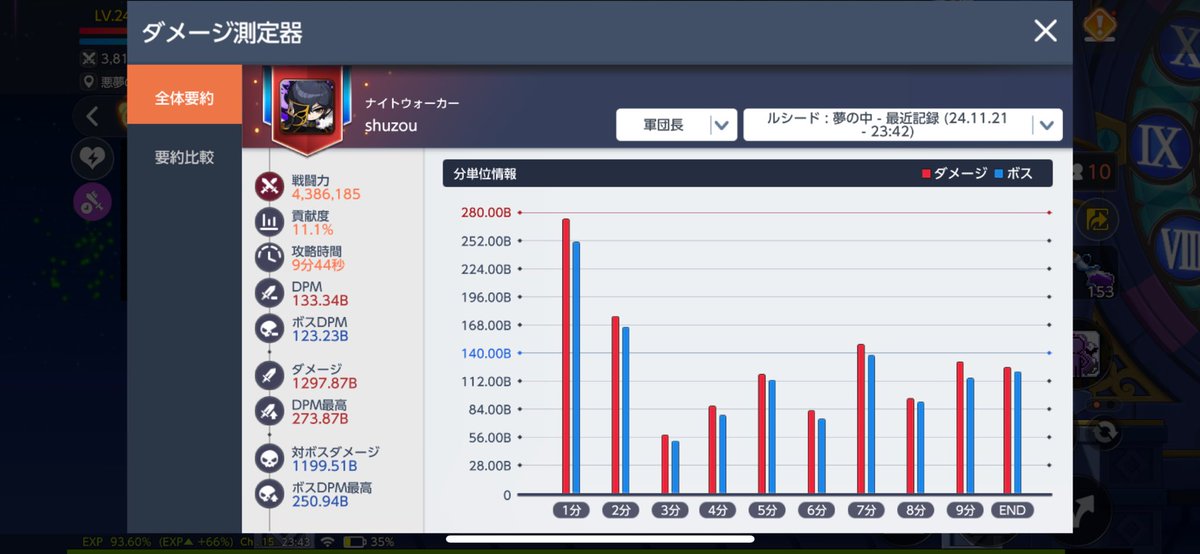Open the 軍団長 dropdown
The height and width of the screenshot is (554, 1200).
click(677, 125)
